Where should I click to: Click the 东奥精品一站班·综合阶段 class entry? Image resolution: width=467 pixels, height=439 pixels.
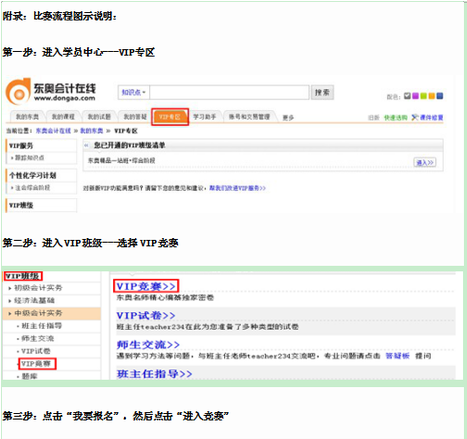pyautogui.click(x=121, y=161)
